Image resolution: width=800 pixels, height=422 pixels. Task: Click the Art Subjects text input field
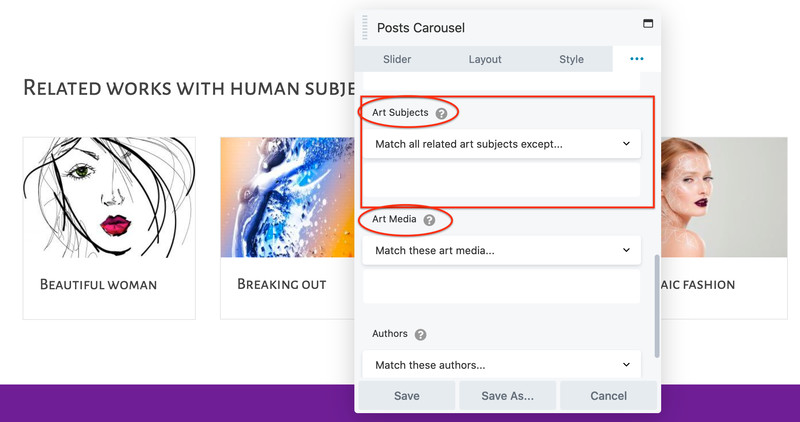point(501,182)
